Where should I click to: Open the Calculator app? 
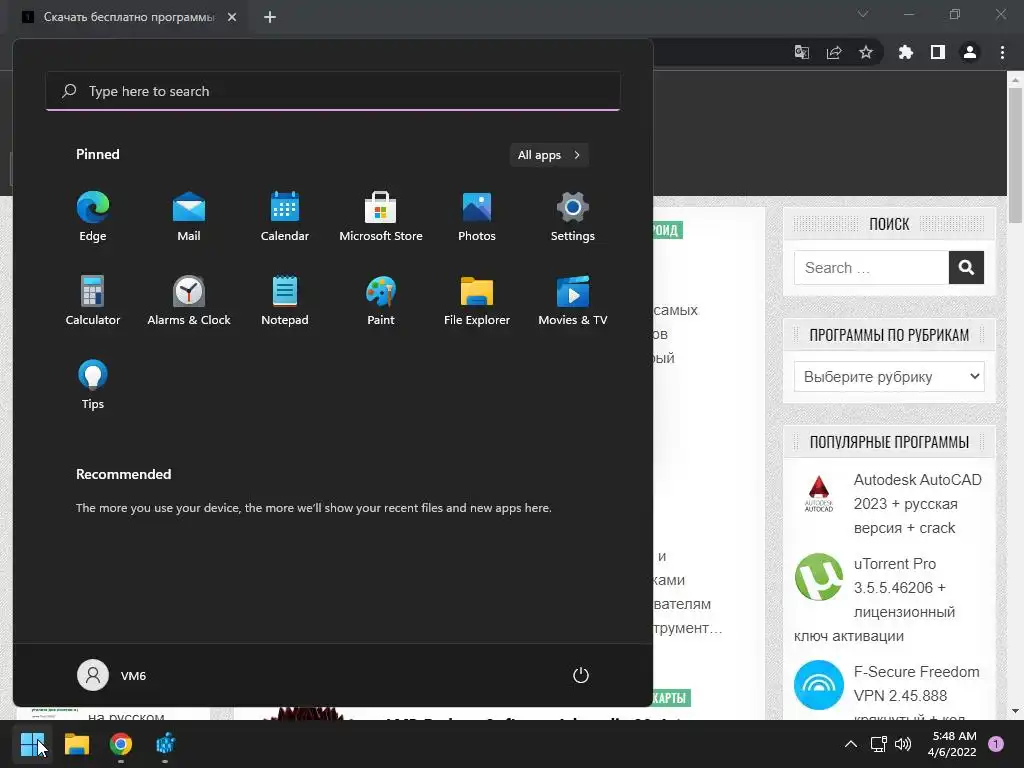[x=93, y=300]
